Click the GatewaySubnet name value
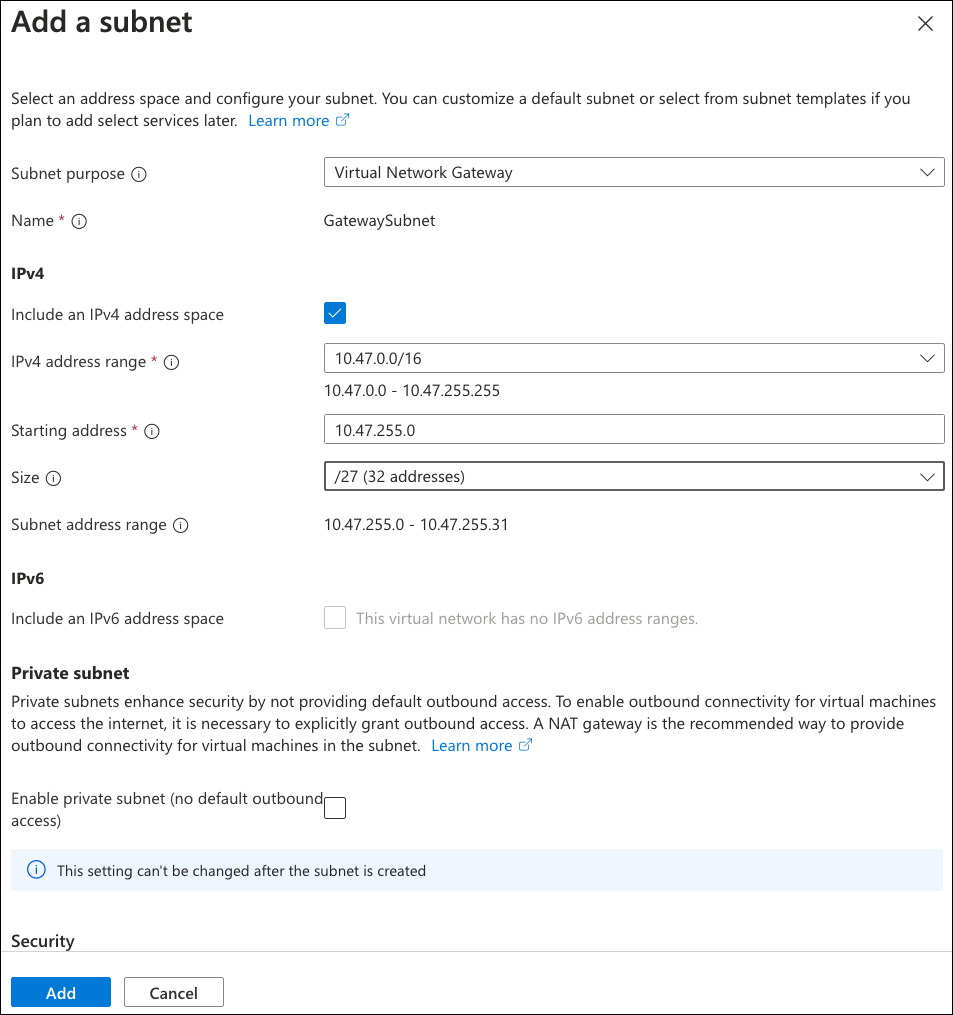The height and width of the screenshot is (1015, 953). pos(379,221)
